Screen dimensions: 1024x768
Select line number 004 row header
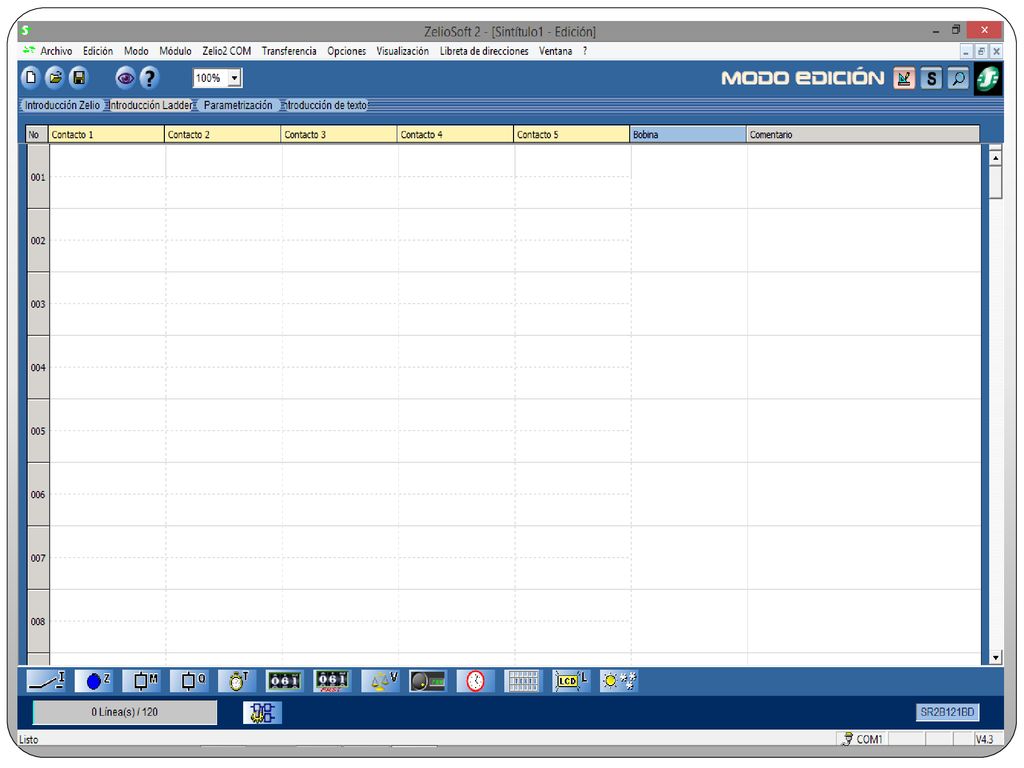tap(38, 368)
